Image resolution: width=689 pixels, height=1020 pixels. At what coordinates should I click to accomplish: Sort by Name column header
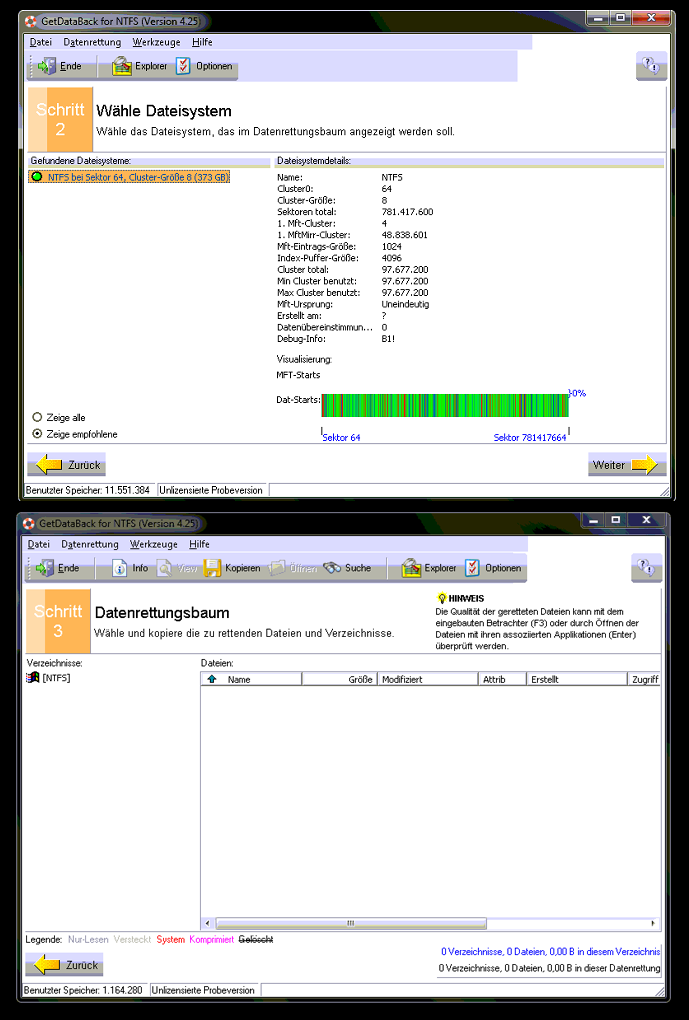point(251,679)
